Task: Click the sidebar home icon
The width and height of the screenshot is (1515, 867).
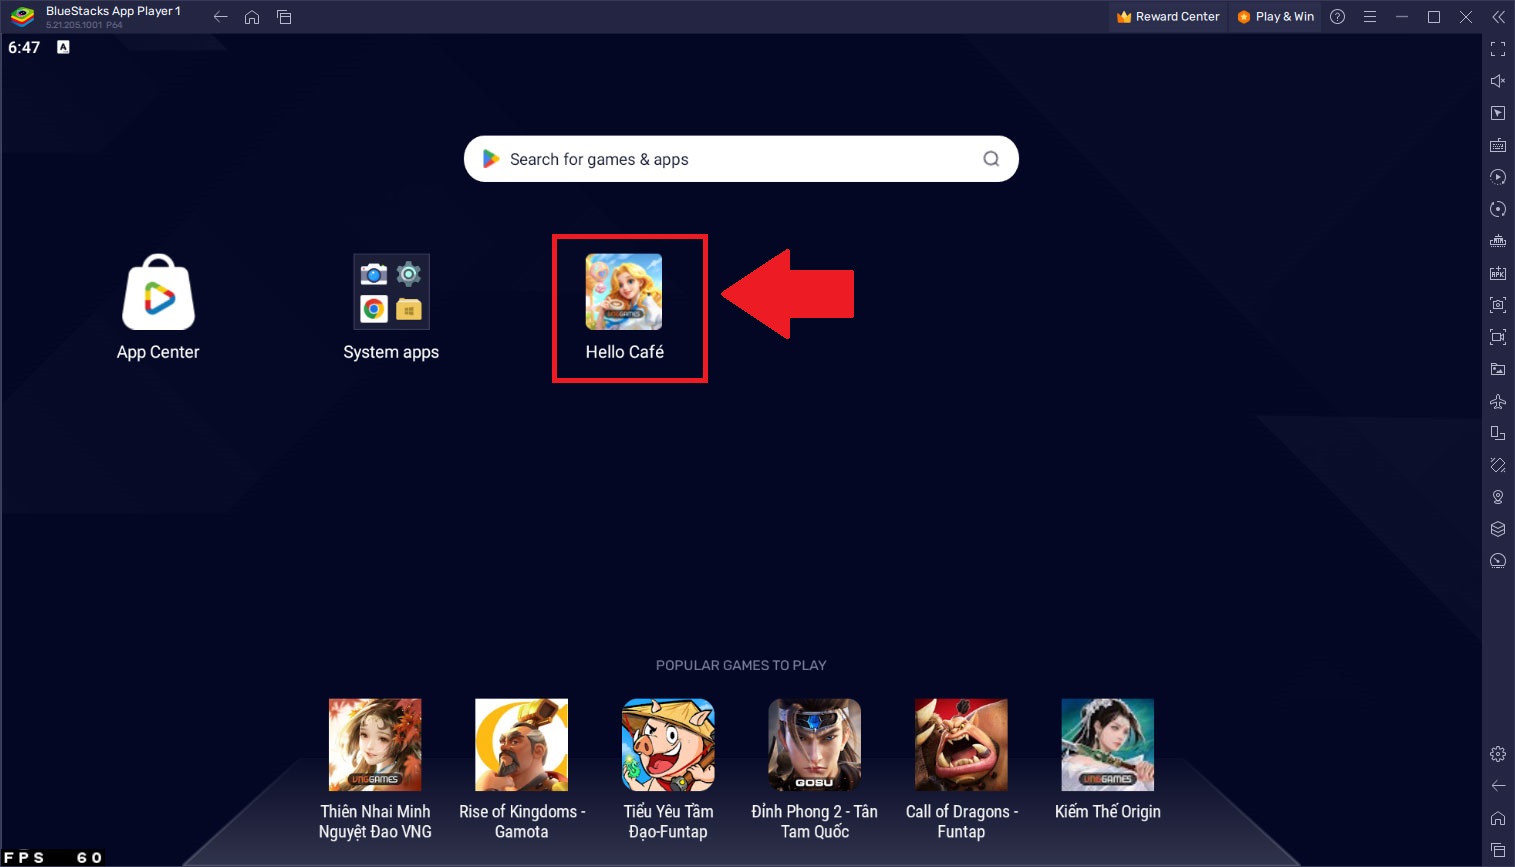Action: pos(1498,818)
